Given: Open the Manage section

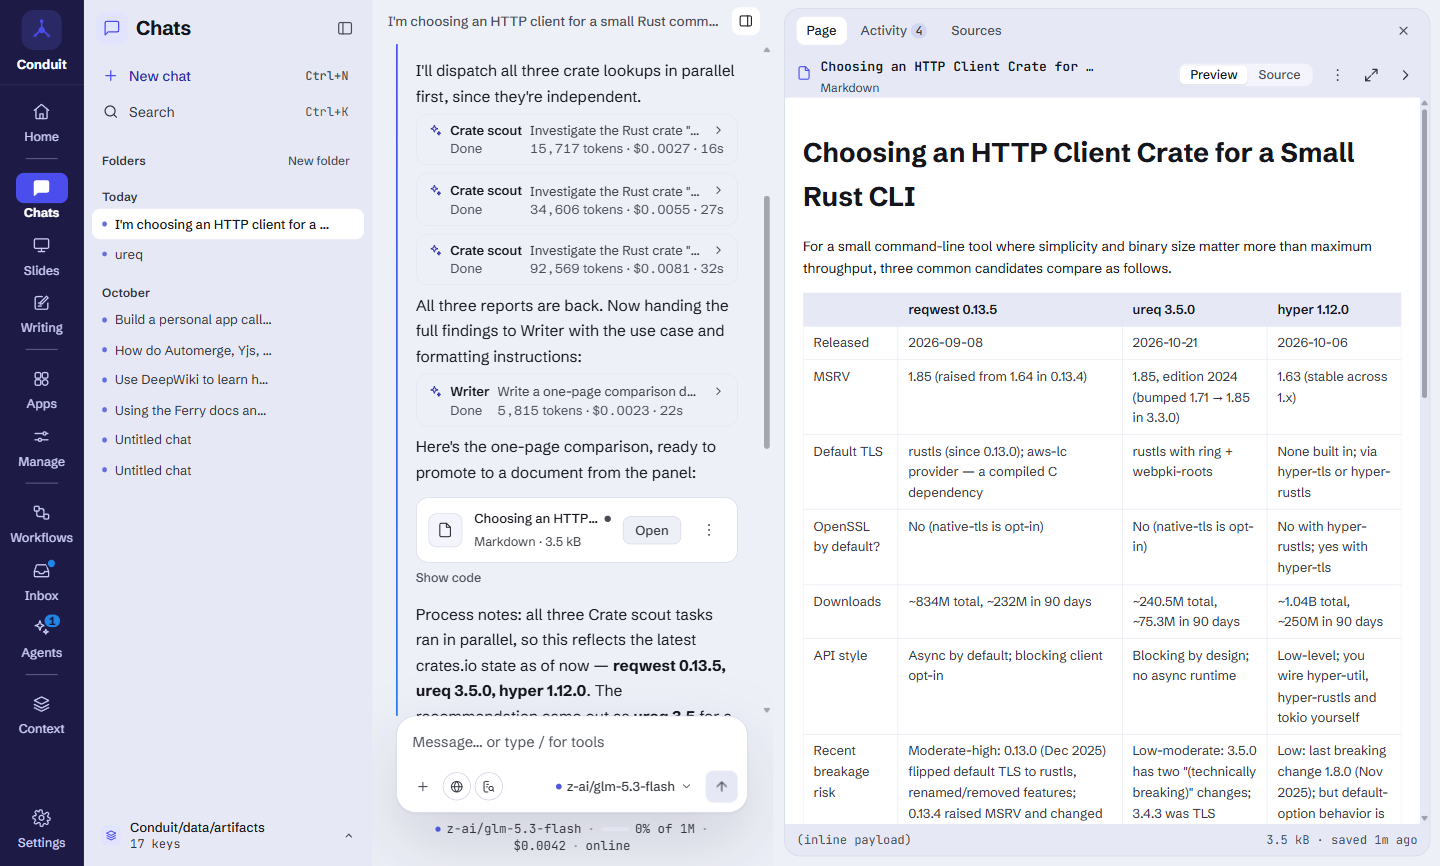Looking at the screenshot, I should tap(41, 449).
